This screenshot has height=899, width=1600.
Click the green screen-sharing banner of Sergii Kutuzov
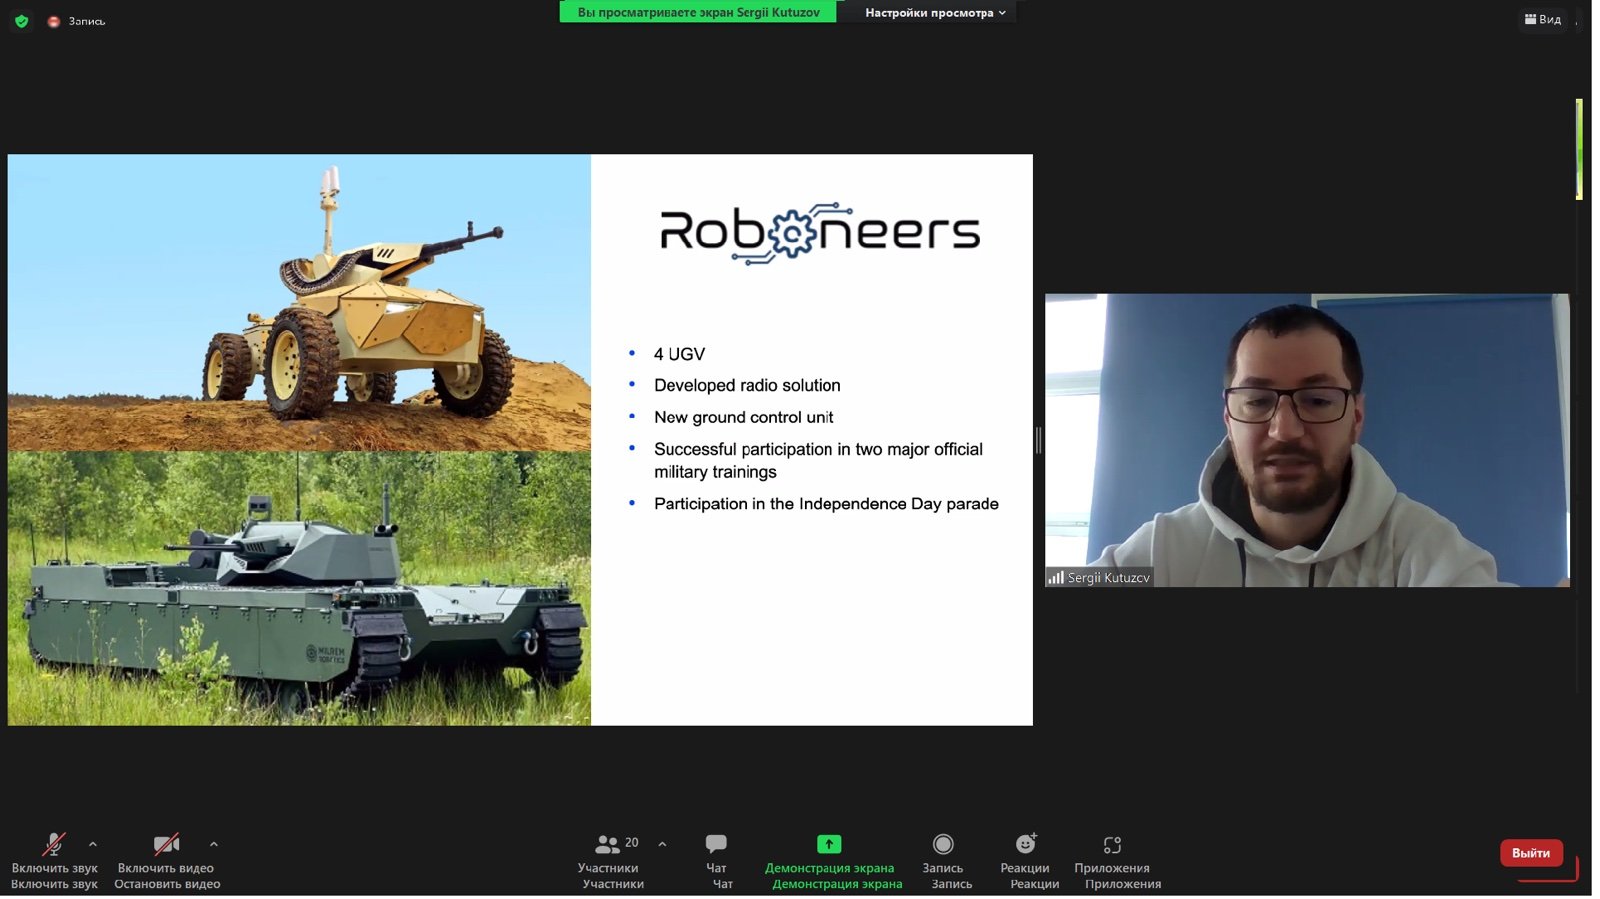(x=698, y=12)
